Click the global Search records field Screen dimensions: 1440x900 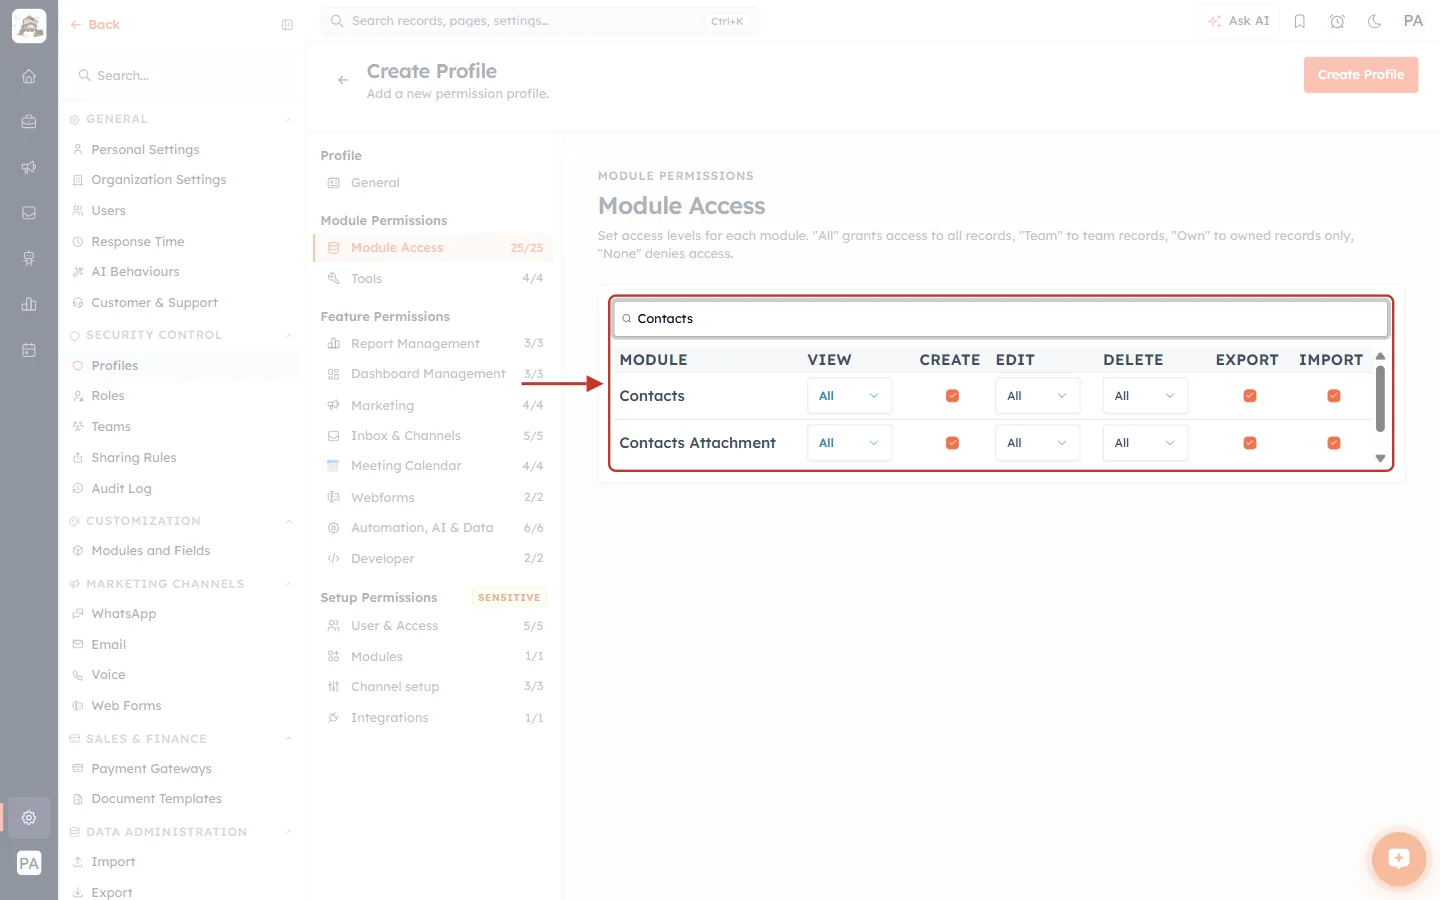(x=539, y=21)
